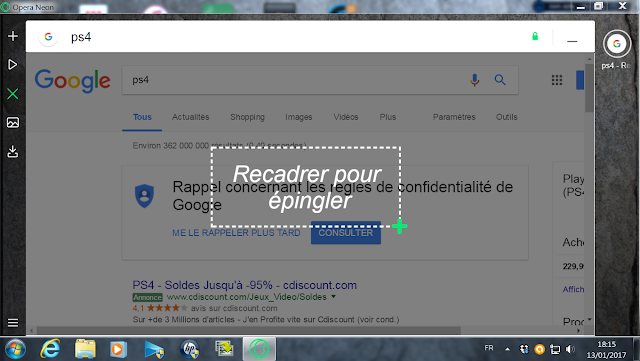Screen dimensions: 640x361
Task: Click the horizontal scroll right arrow
Action: click(578, 330)
